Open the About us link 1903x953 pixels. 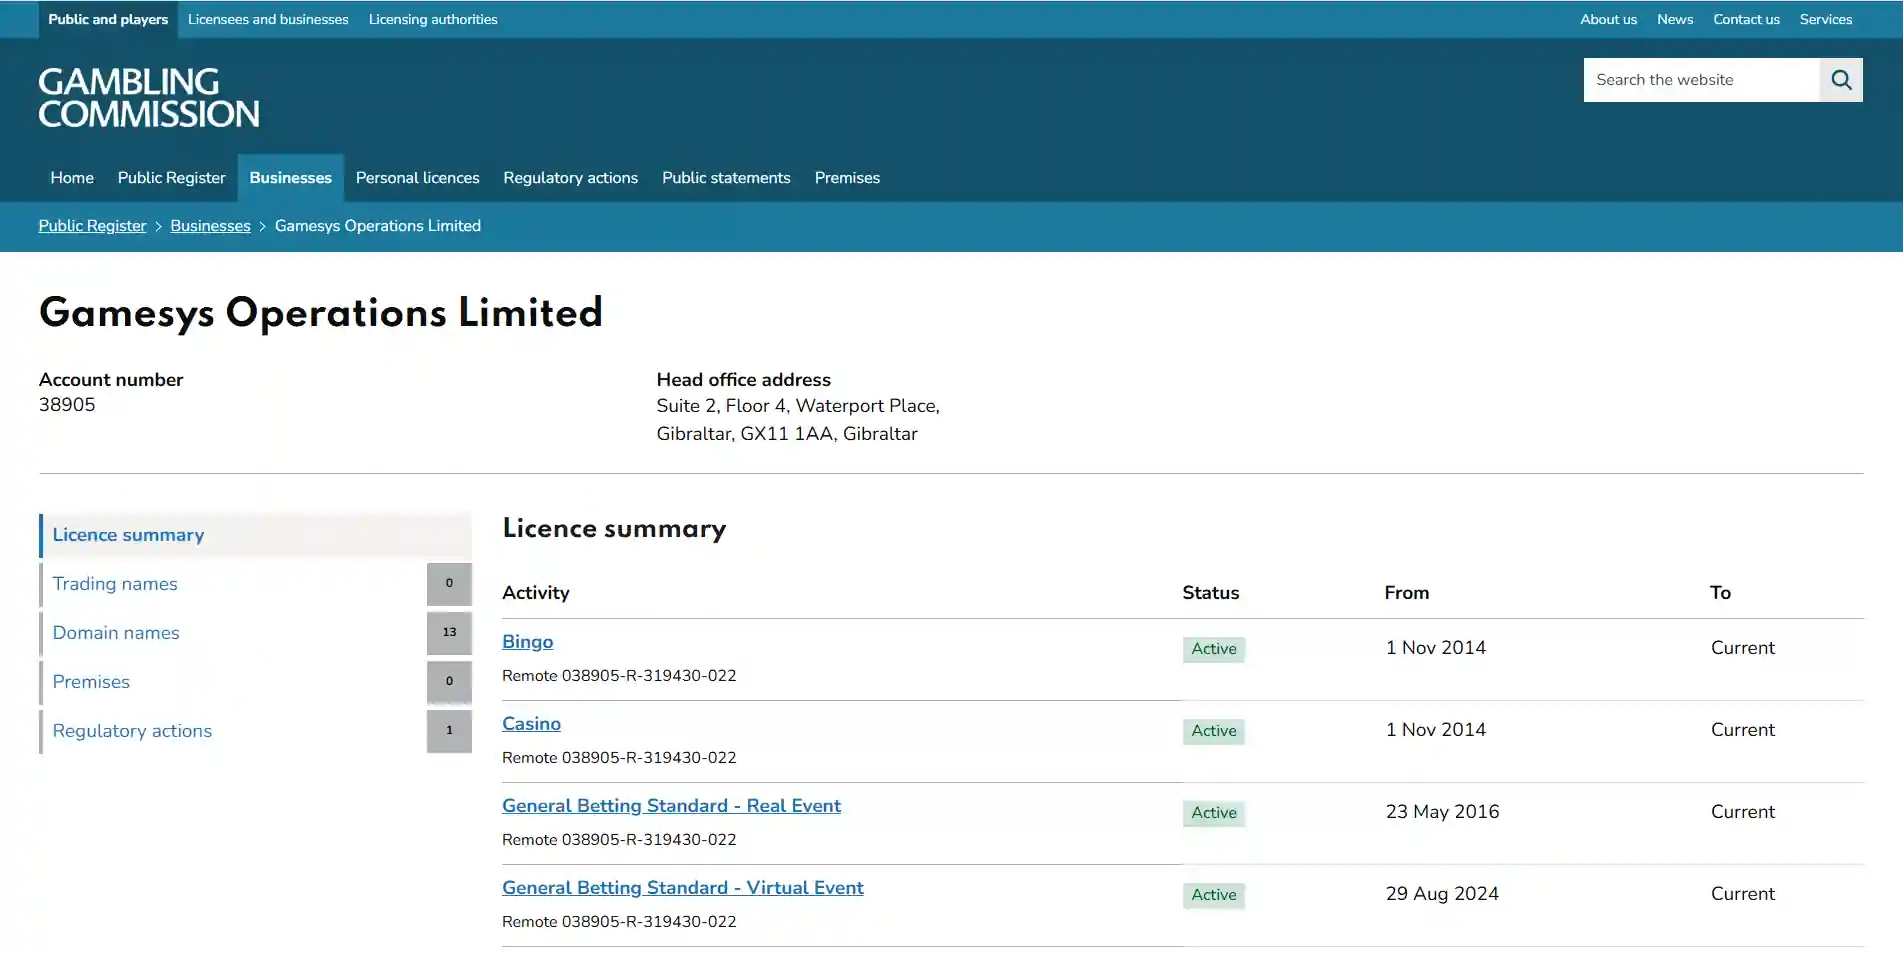pos(1608,19)
